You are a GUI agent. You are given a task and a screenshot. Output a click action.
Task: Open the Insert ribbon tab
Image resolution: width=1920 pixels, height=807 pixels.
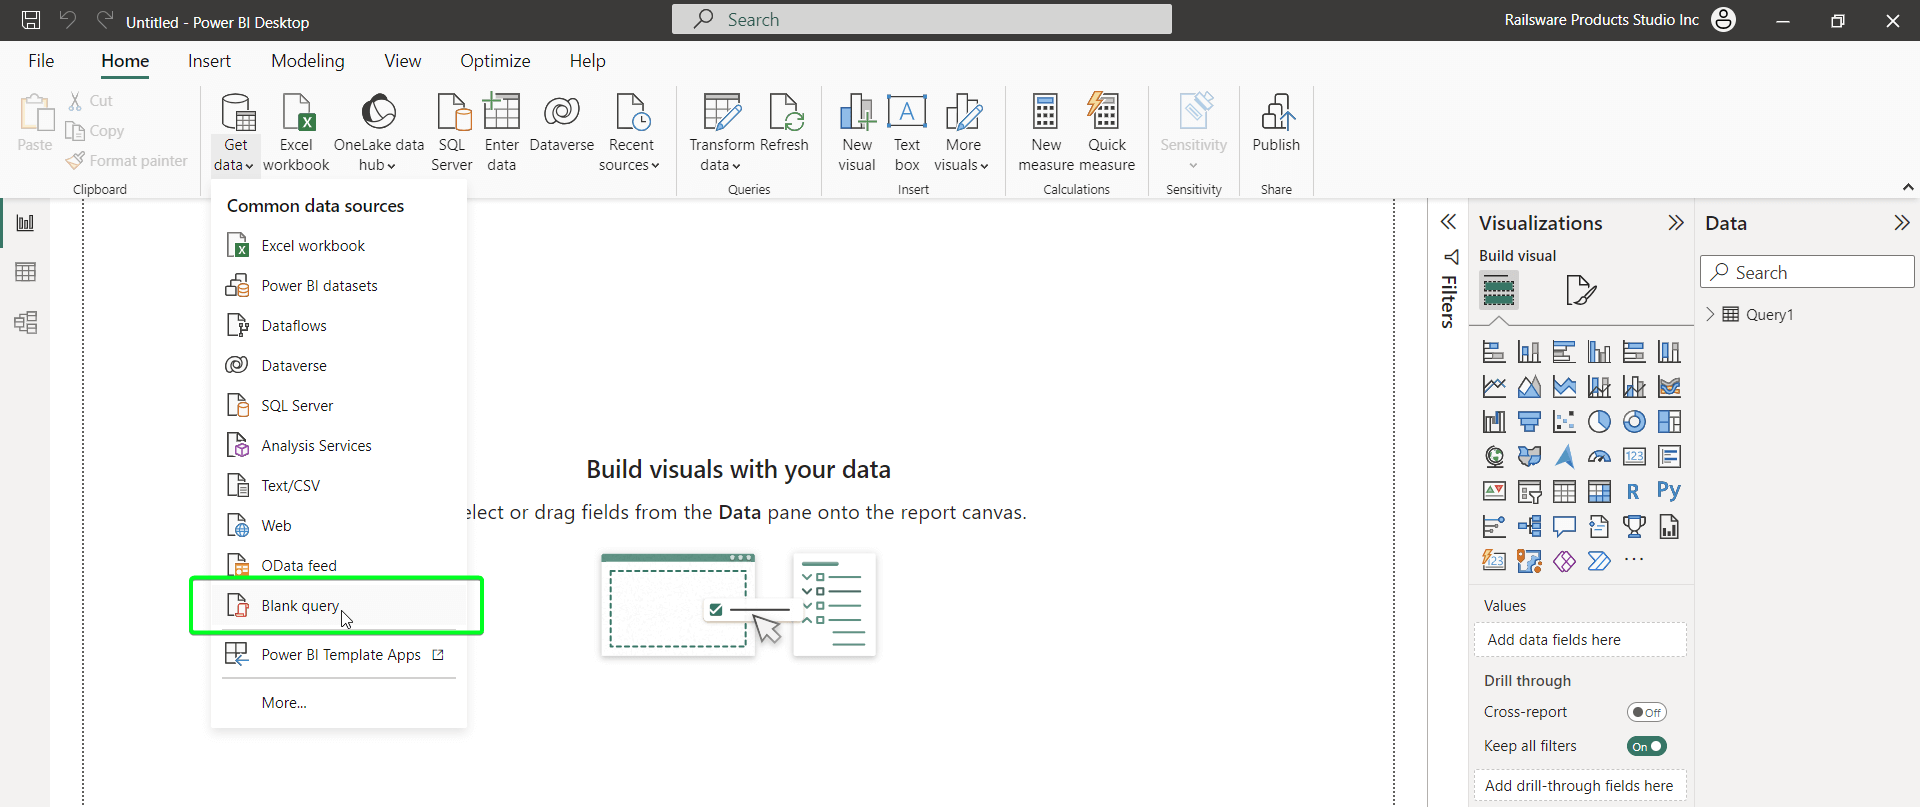pyautogui.click(x=209, y=61)
